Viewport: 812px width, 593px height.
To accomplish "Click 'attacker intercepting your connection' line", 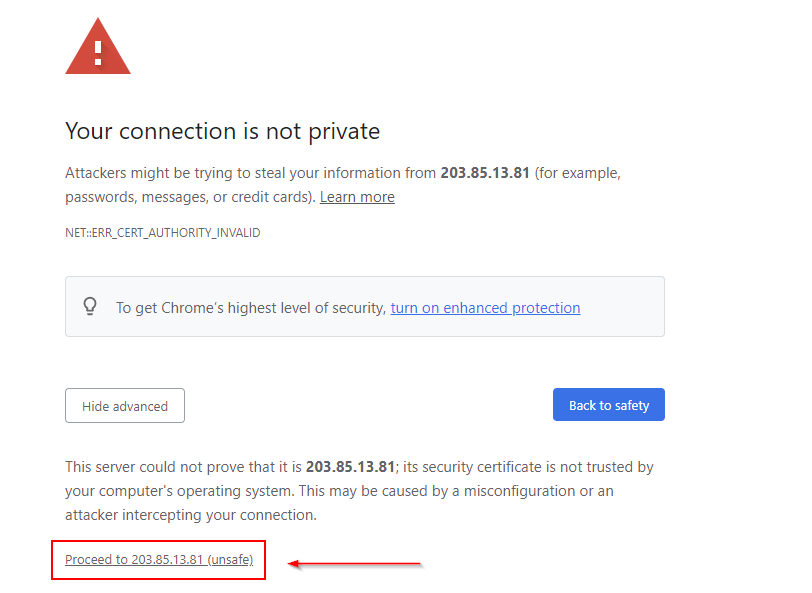I will click(190, 516).
